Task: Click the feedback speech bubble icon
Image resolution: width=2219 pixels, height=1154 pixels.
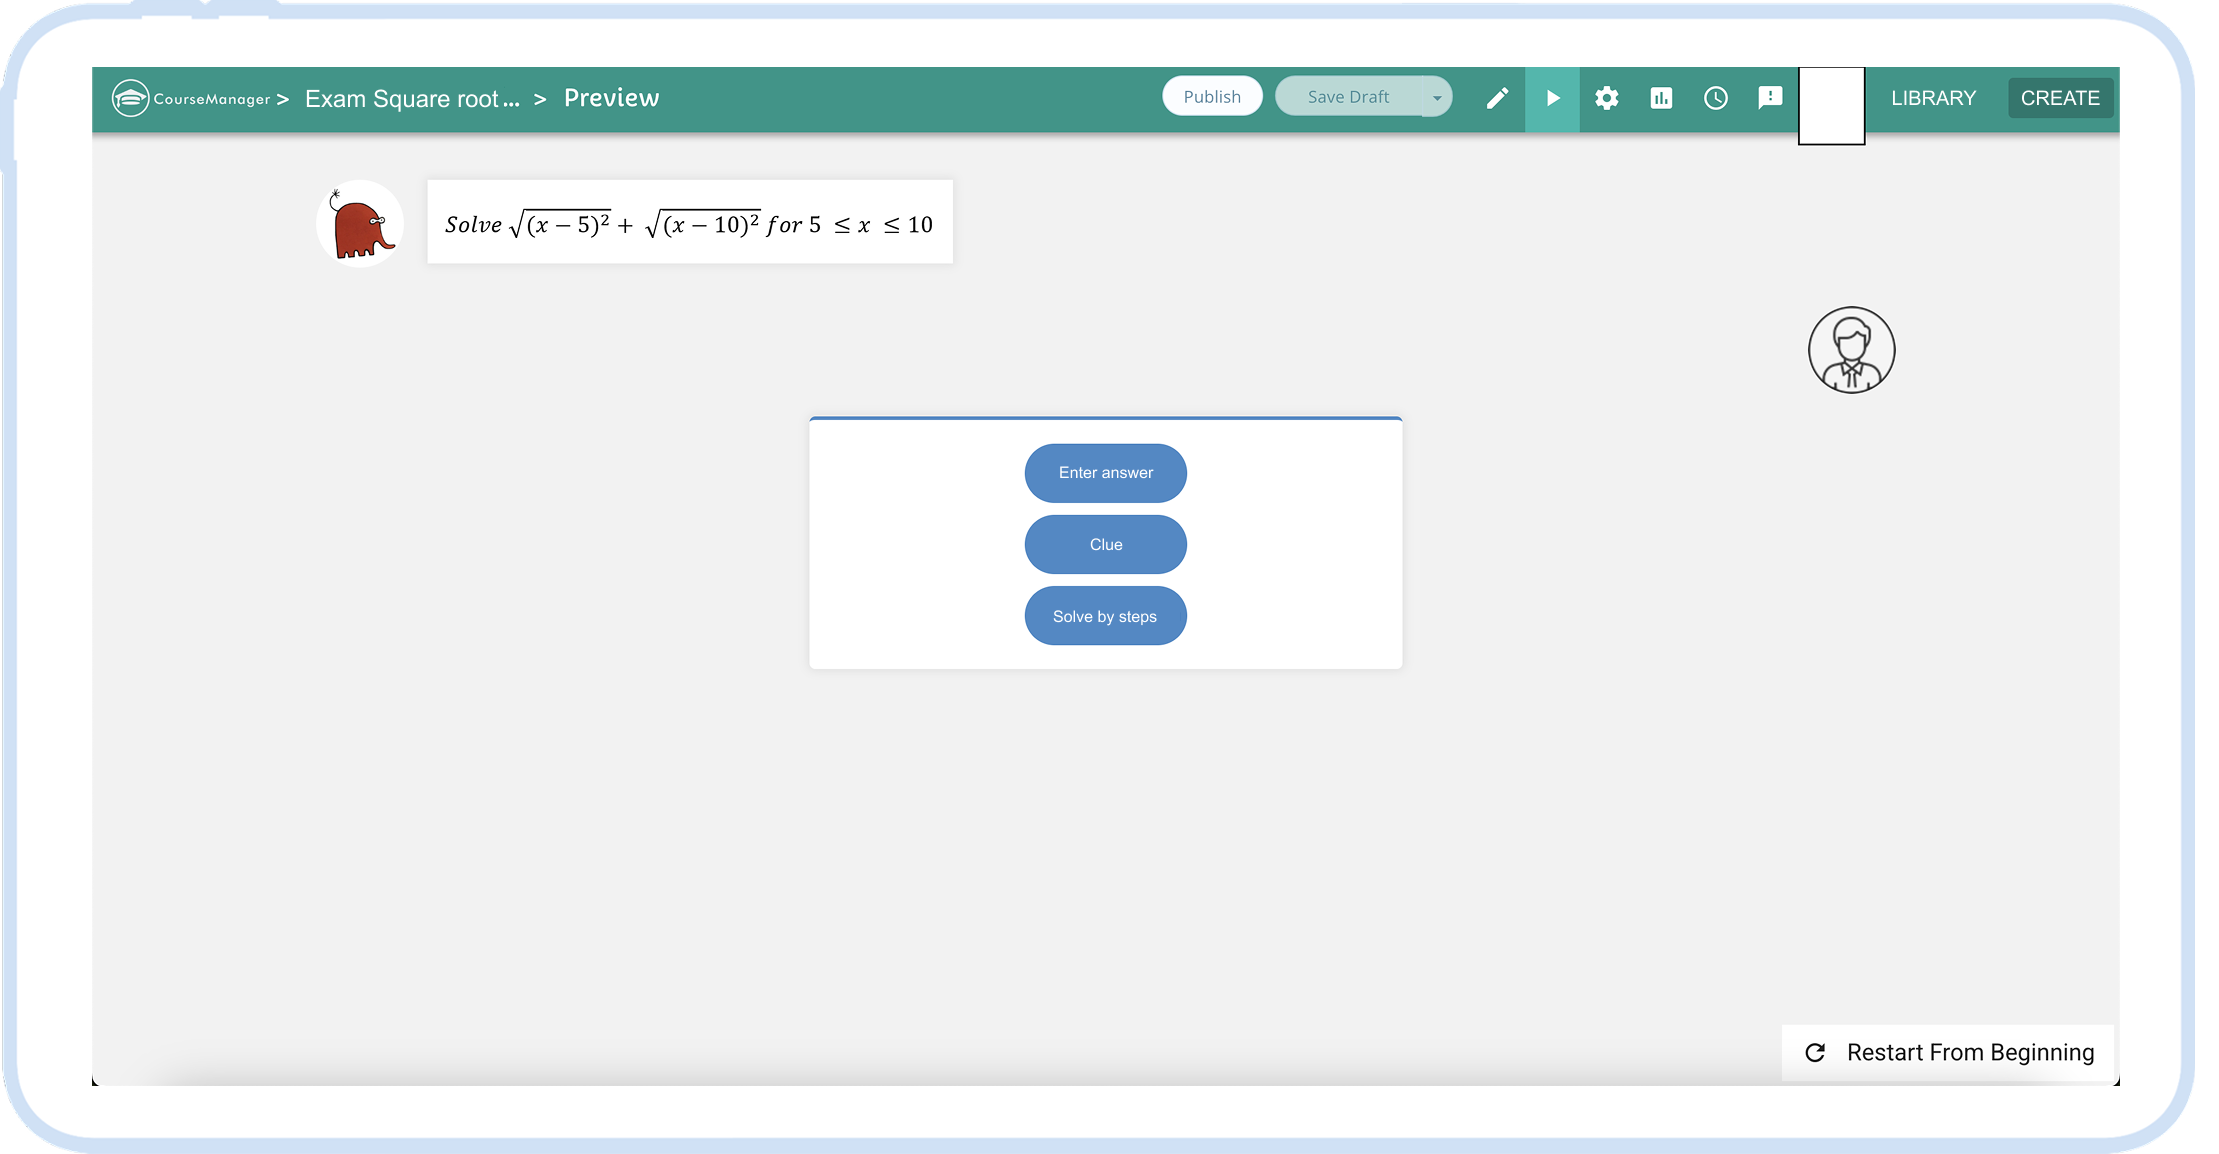Action: click(1770, 97)
